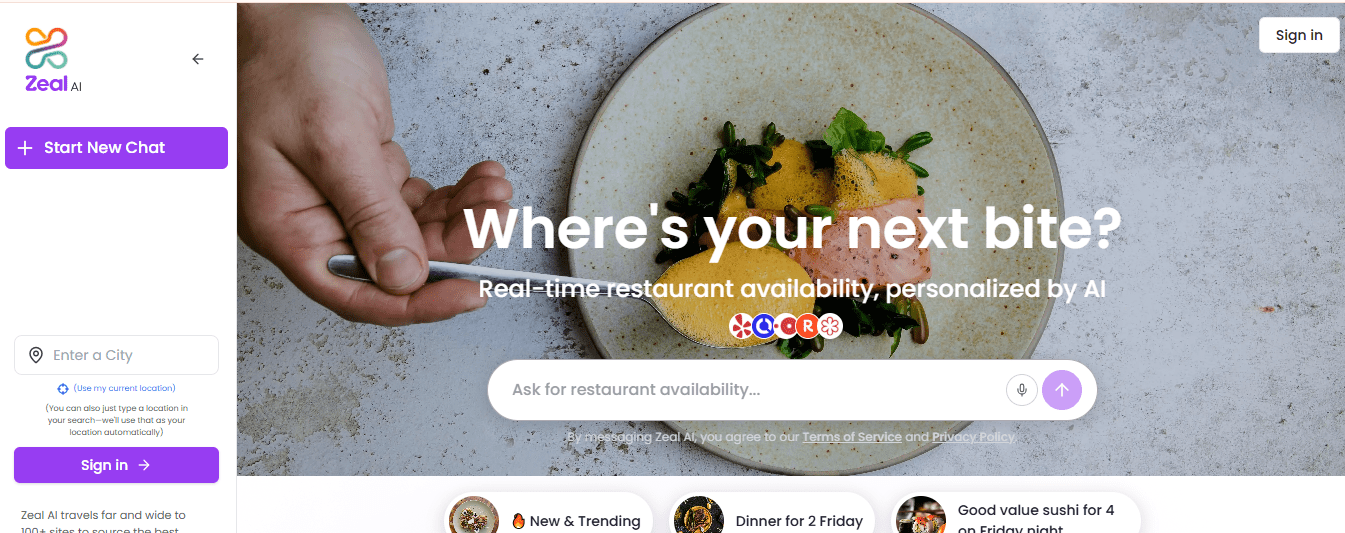Use my current location link

124,388
